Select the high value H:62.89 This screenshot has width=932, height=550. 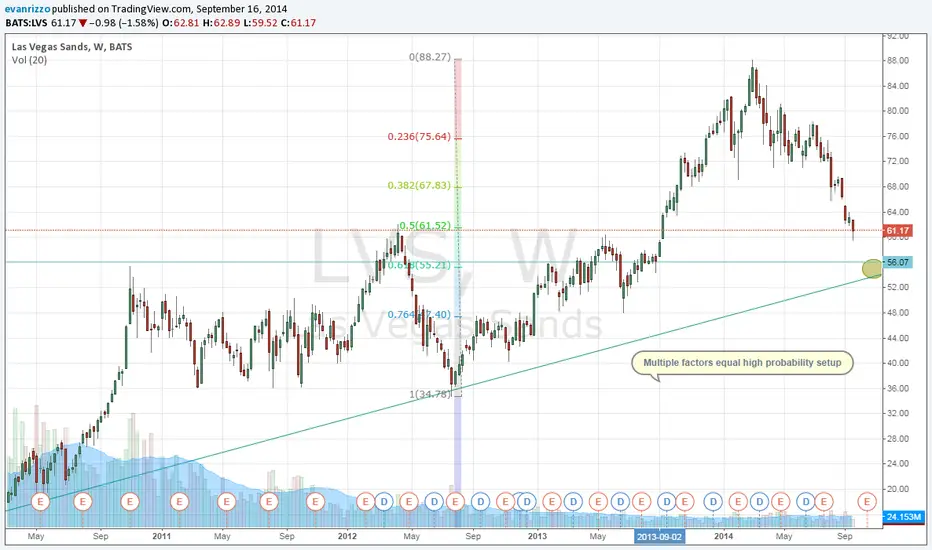[x=222, y=23]
